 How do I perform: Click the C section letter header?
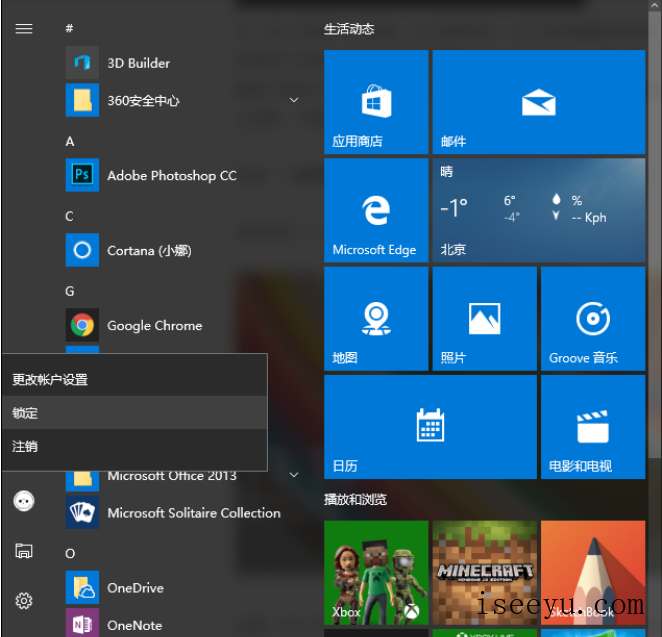pos(70,217)
